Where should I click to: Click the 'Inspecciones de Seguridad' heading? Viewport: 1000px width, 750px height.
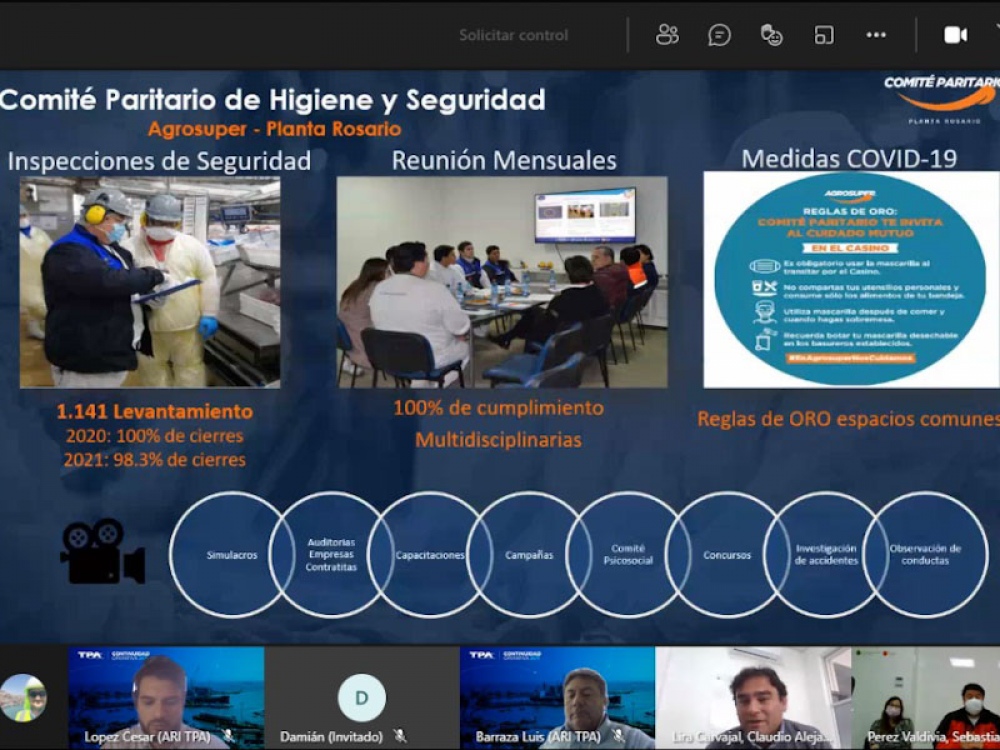pos(159,161)
